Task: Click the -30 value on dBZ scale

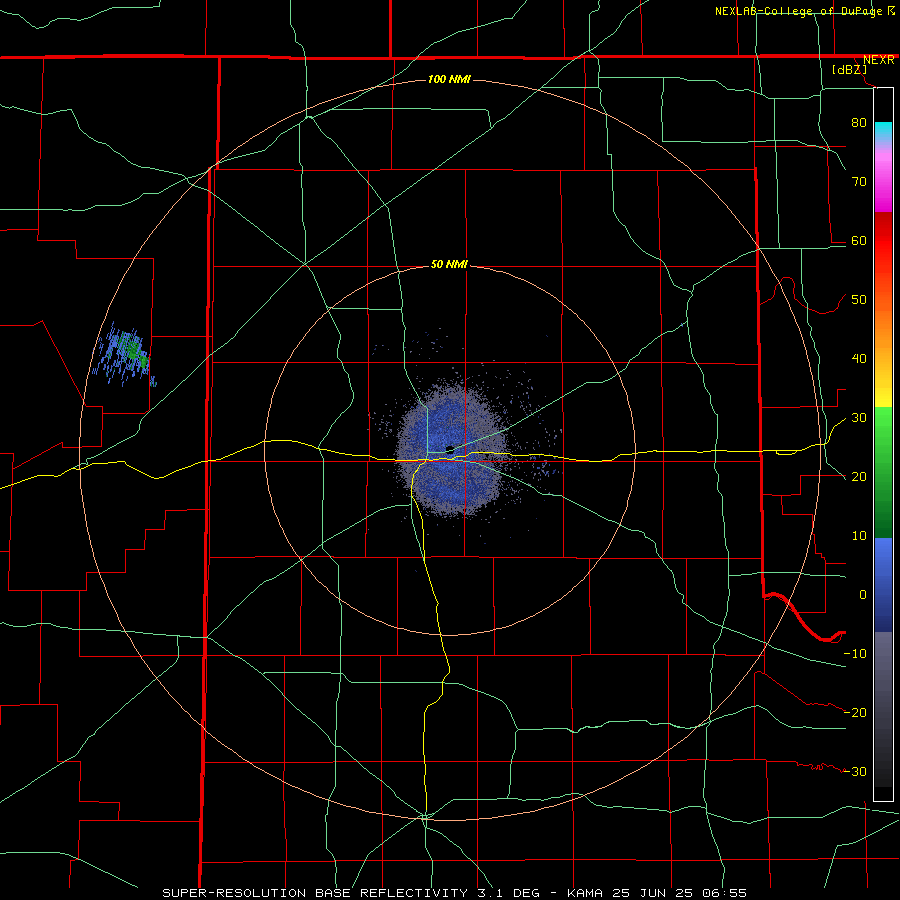Action: (855, 773)
